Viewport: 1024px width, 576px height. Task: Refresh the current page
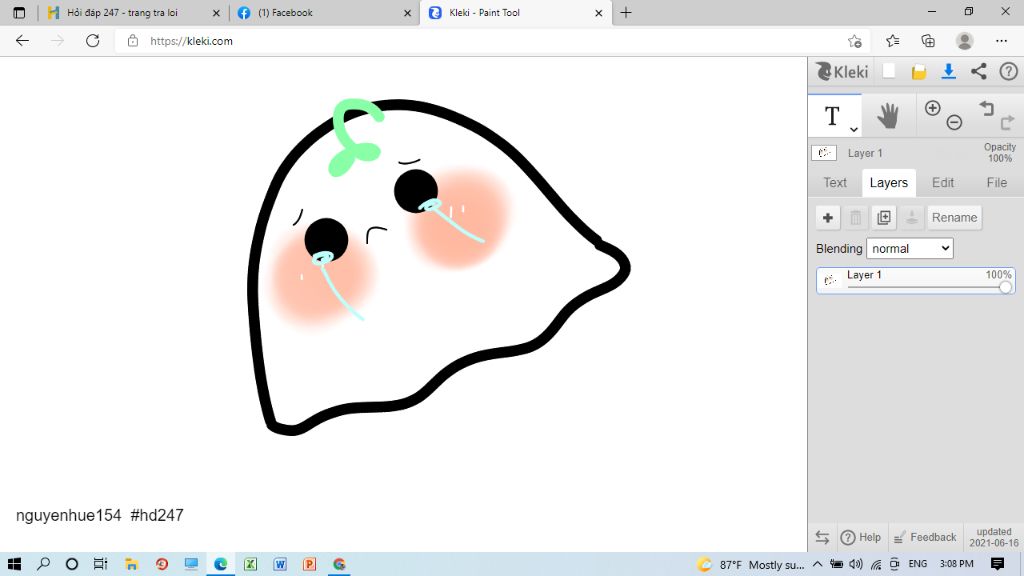coord(93,40)
